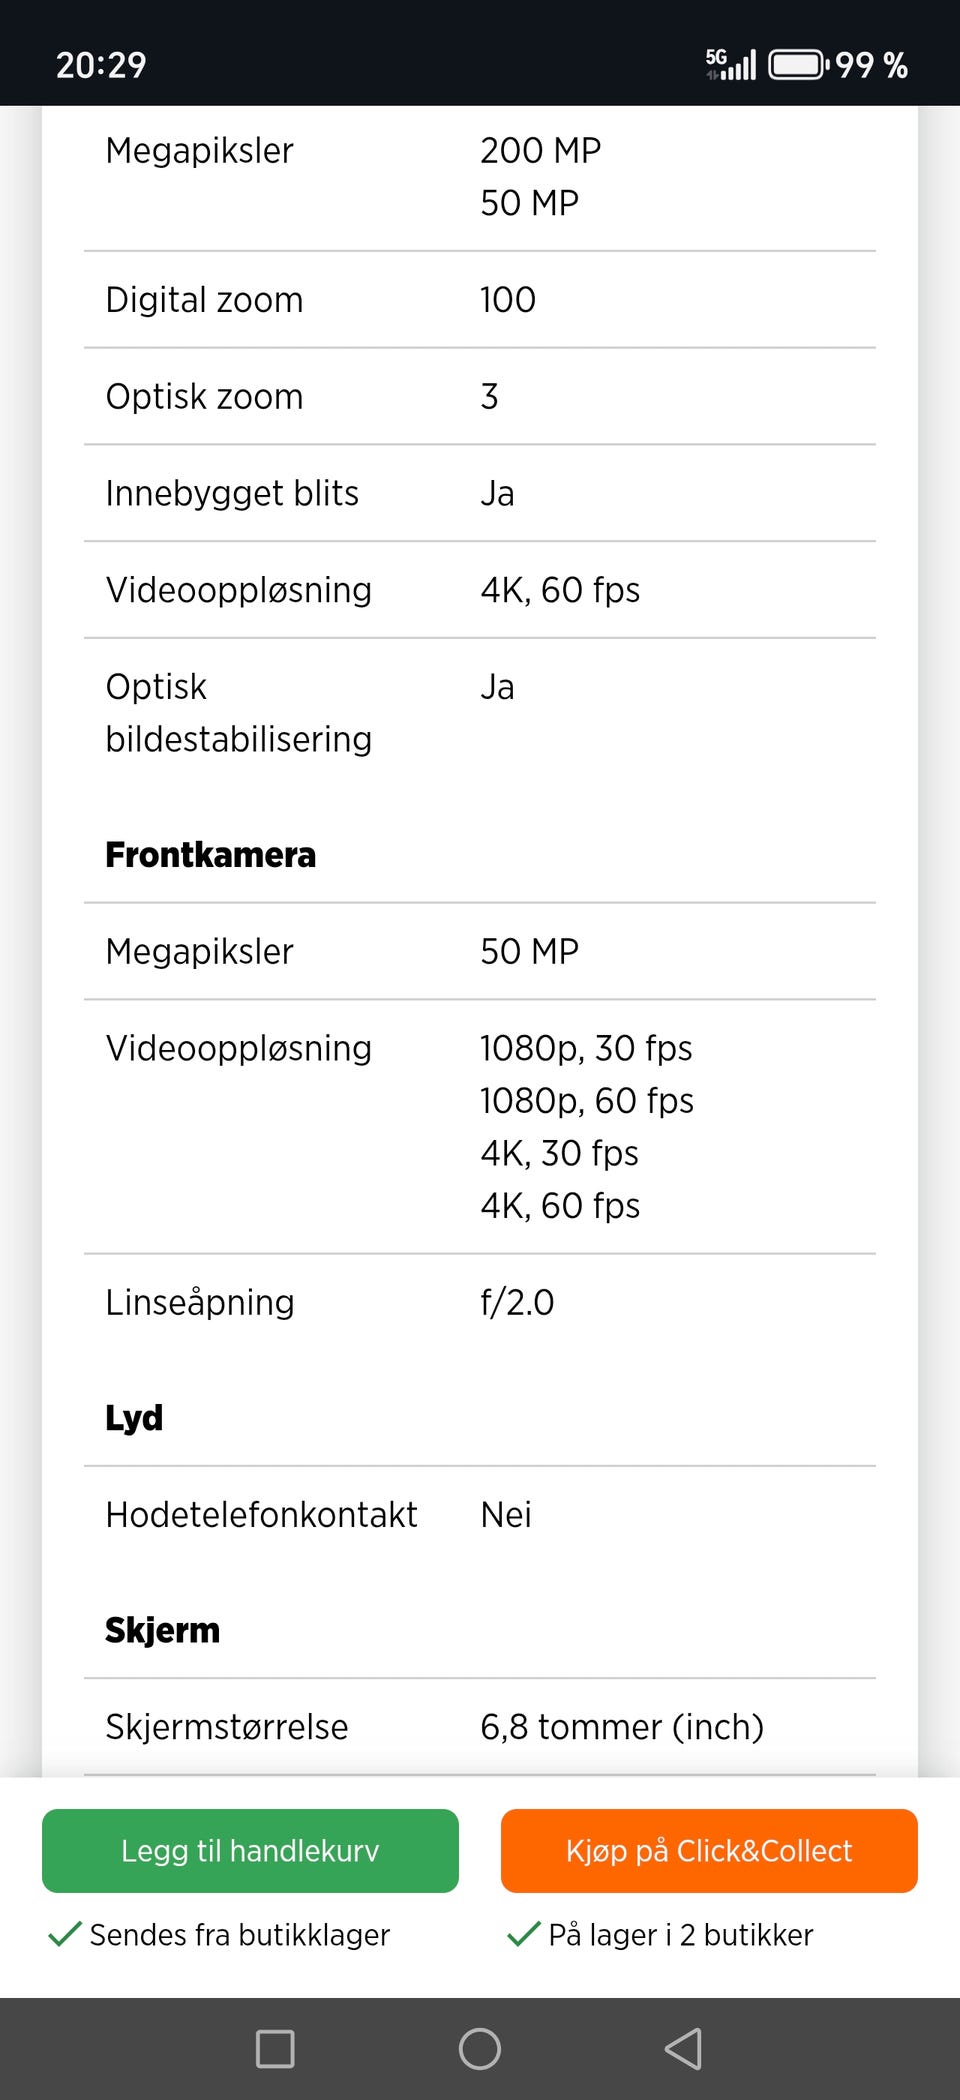This screenshot has width=960, height=2100.
Task: Tap the Android back navigation triangle
Action: click(683, 2048)
